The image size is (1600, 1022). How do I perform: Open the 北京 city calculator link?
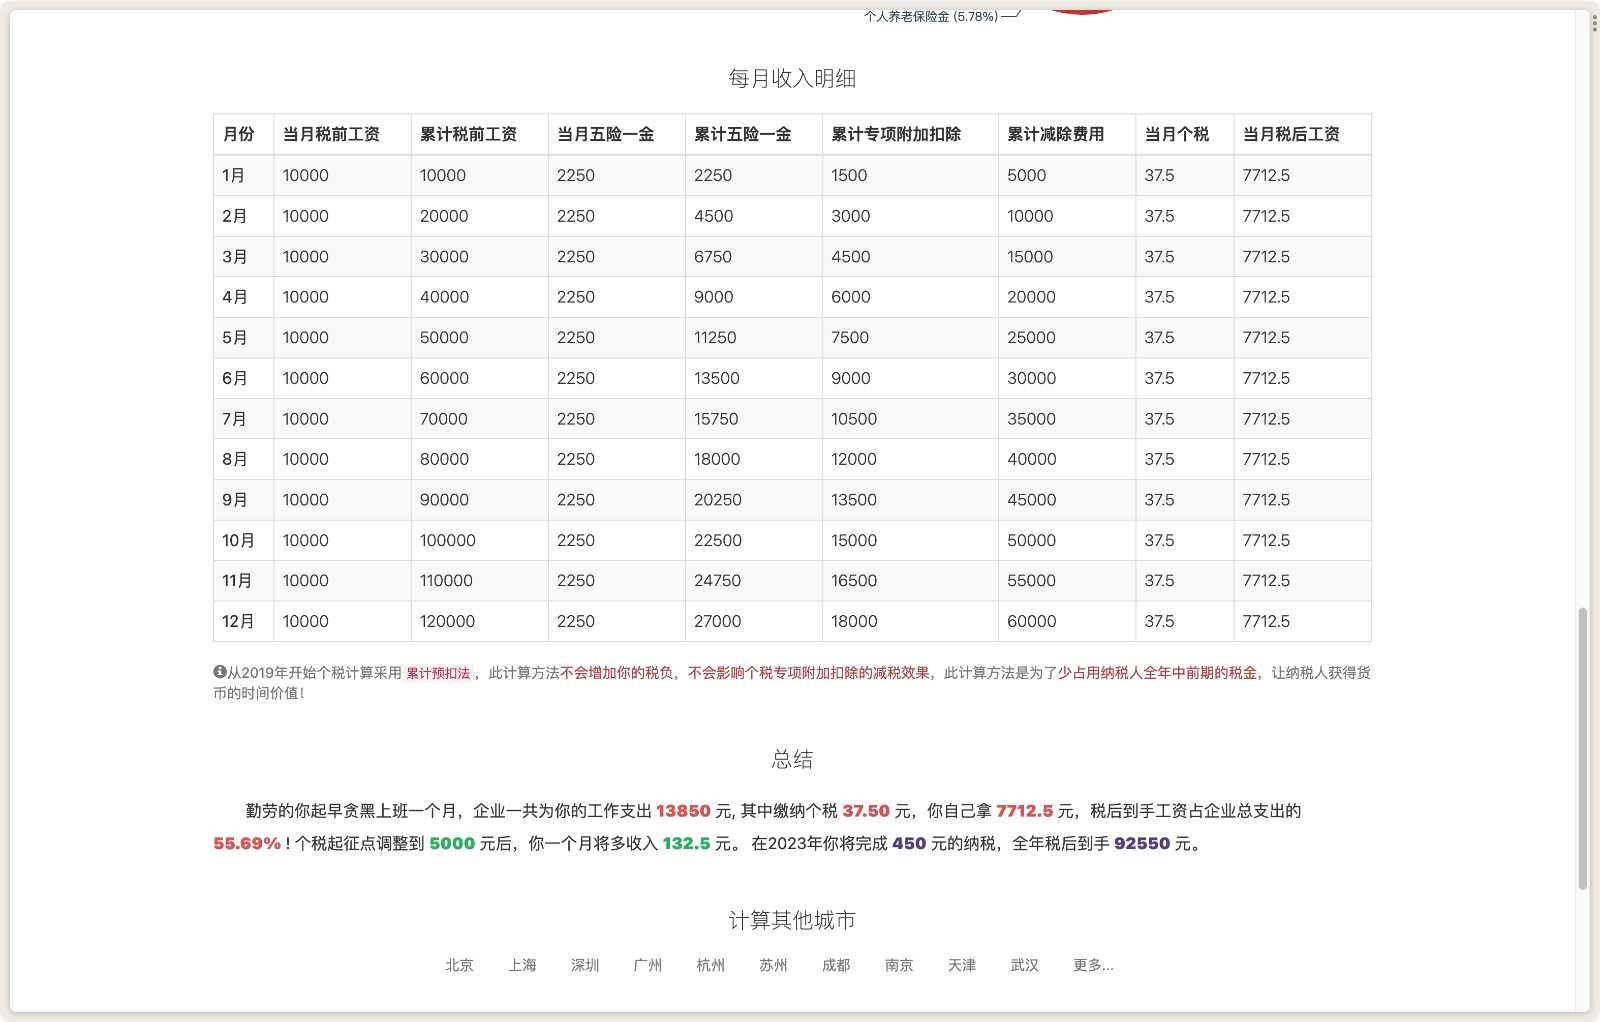tap(459, 965)
